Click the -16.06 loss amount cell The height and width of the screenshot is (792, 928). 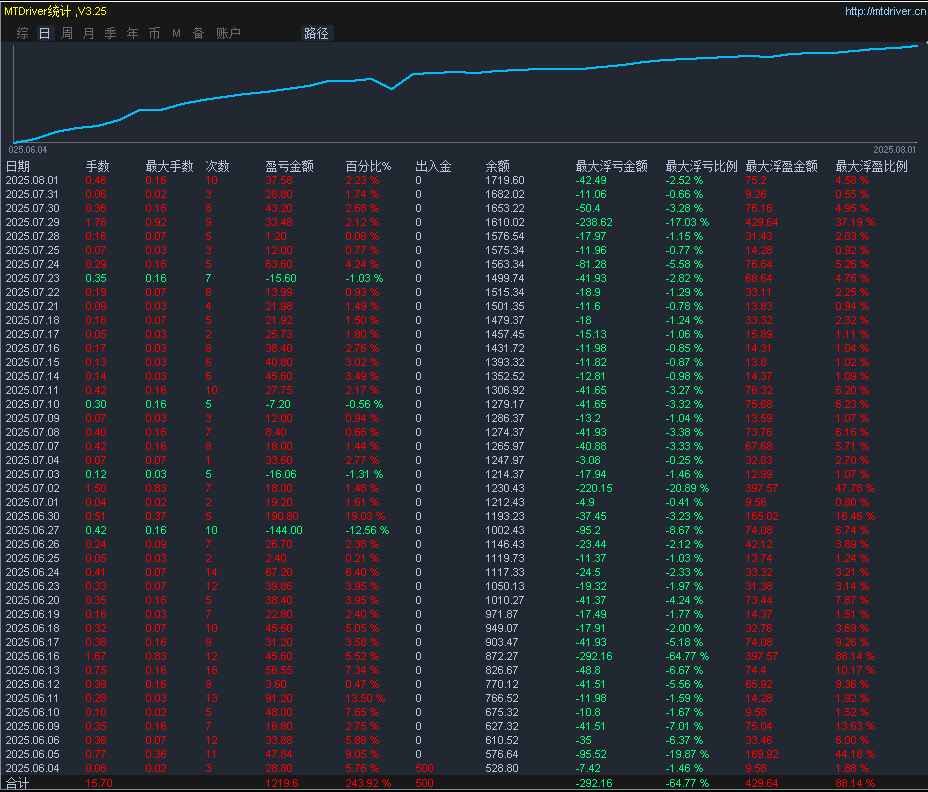point(281,474)
